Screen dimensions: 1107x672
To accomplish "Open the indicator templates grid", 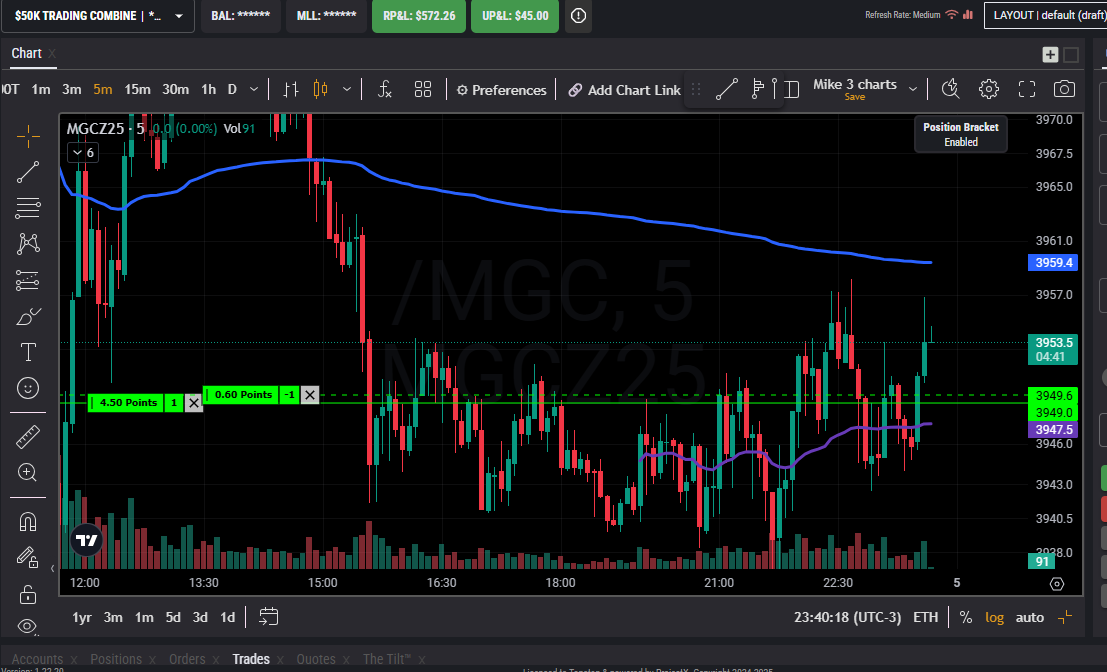I will [x=423, y=90].
